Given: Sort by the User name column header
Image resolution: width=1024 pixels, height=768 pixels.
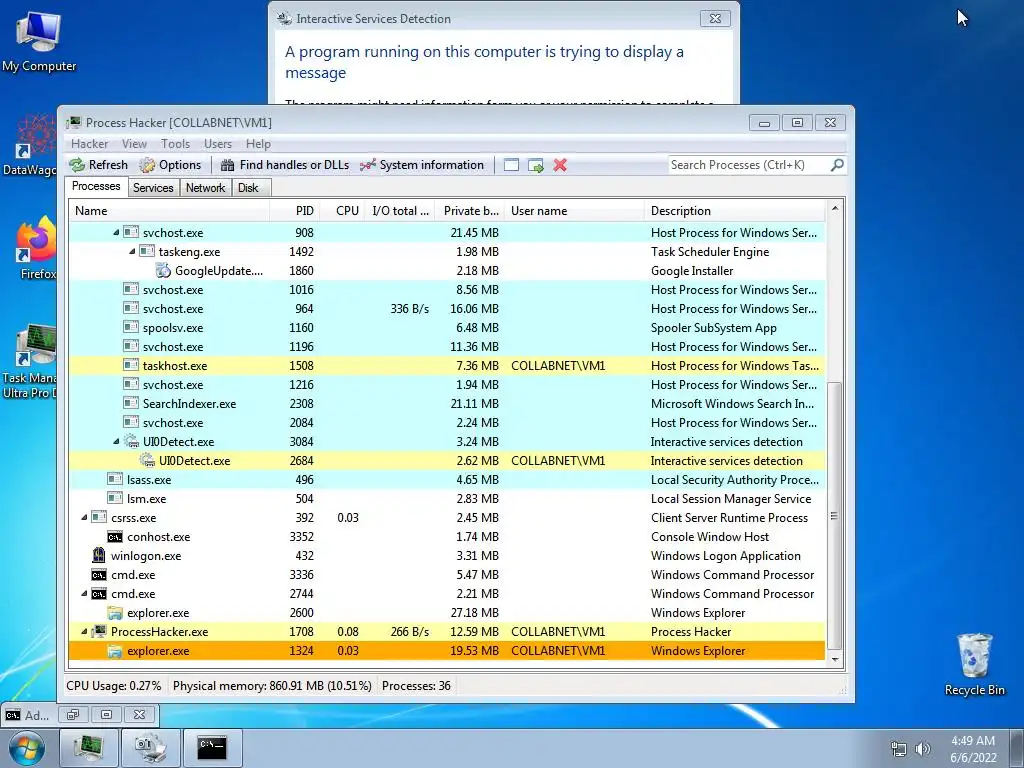Looking at the screenshot, I should [574, 211].
